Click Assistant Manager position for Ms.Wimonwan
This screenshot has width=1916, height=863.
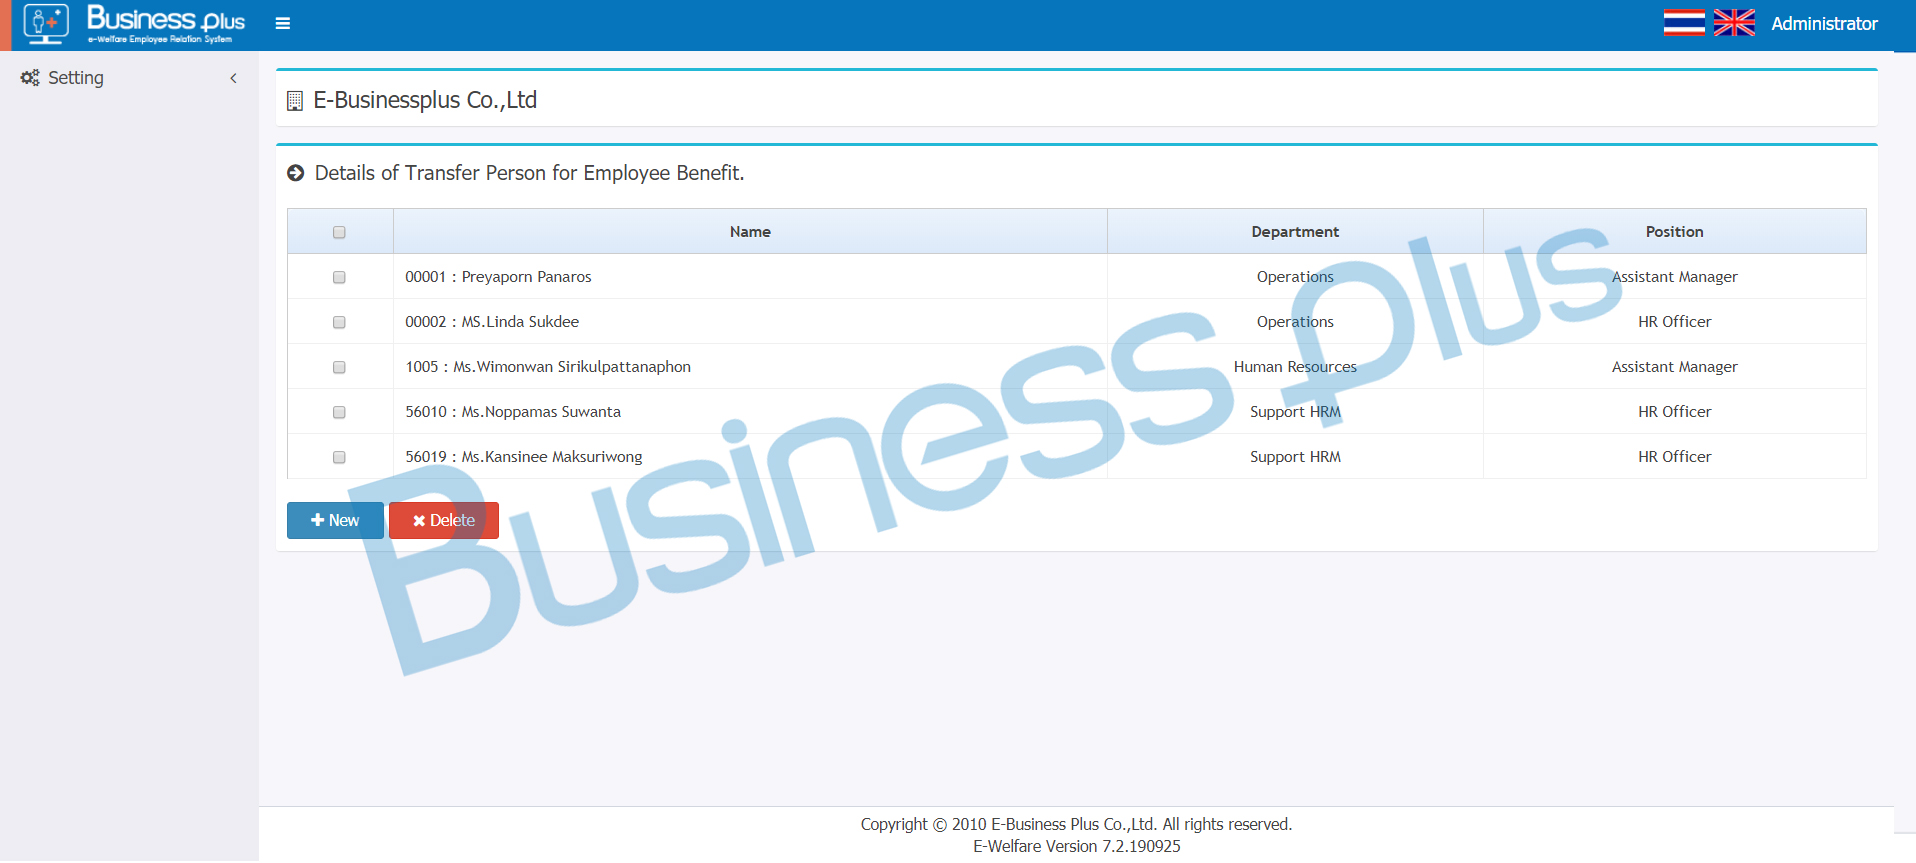1674,367
